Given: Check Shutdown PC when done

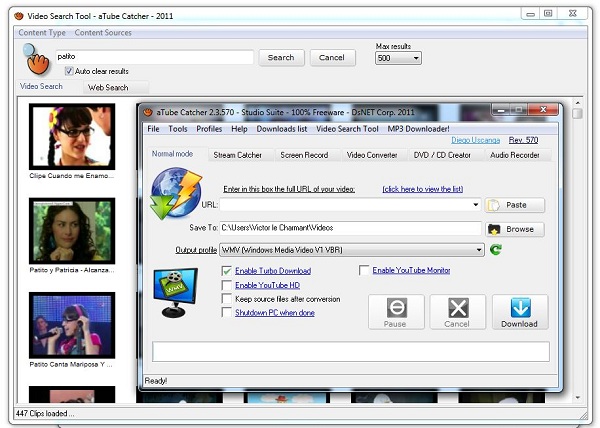Looking at the screenshot, I should 227,313.
